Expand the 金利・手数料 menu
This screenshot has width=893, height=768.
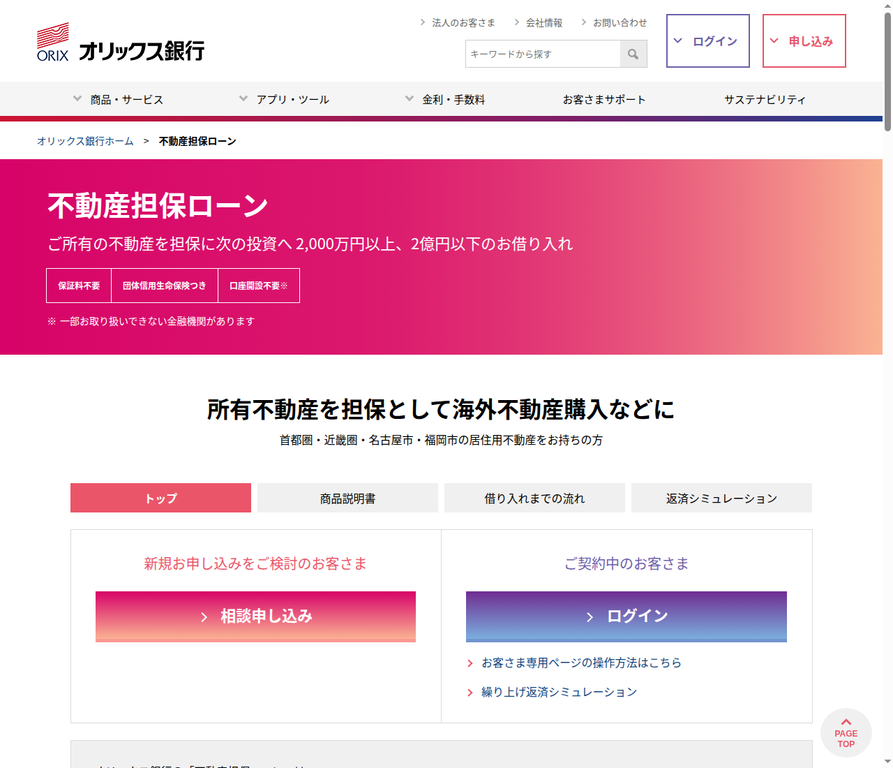point(445,100)
